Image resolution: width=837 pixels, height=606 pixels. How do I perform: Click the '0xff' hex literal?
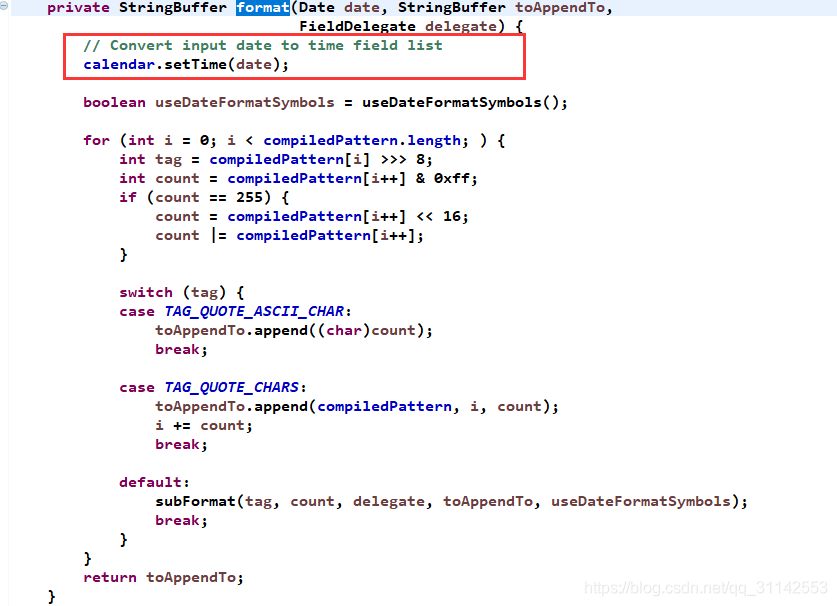pos(452,178)
